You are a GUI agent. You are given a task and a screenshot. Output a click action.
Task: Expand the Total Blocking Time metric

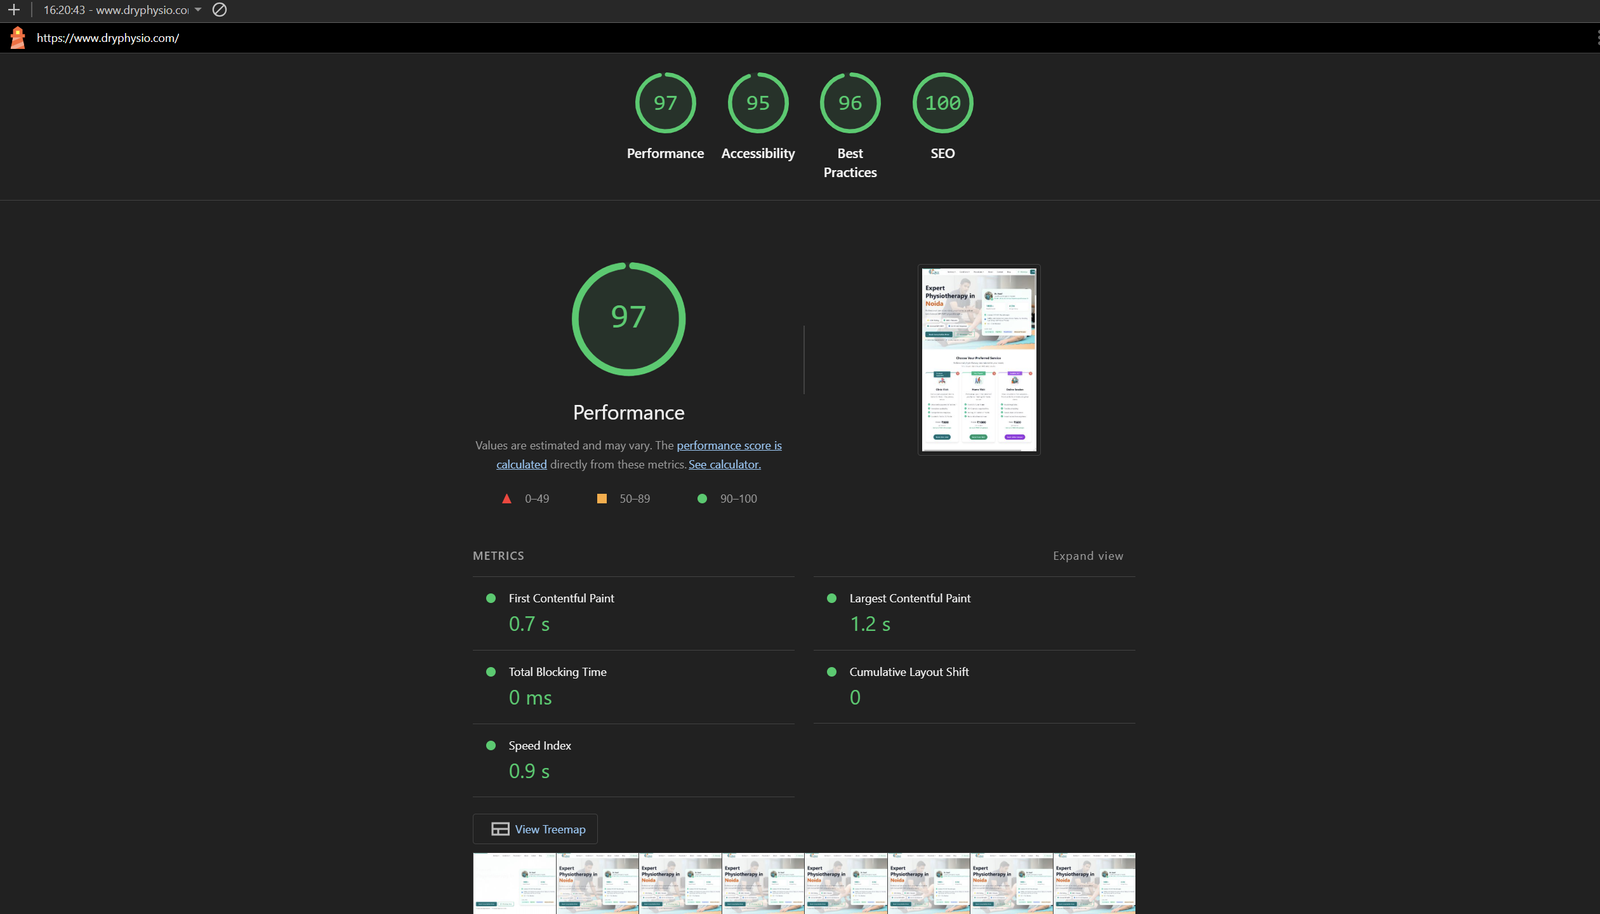click(x=557, y=672)
